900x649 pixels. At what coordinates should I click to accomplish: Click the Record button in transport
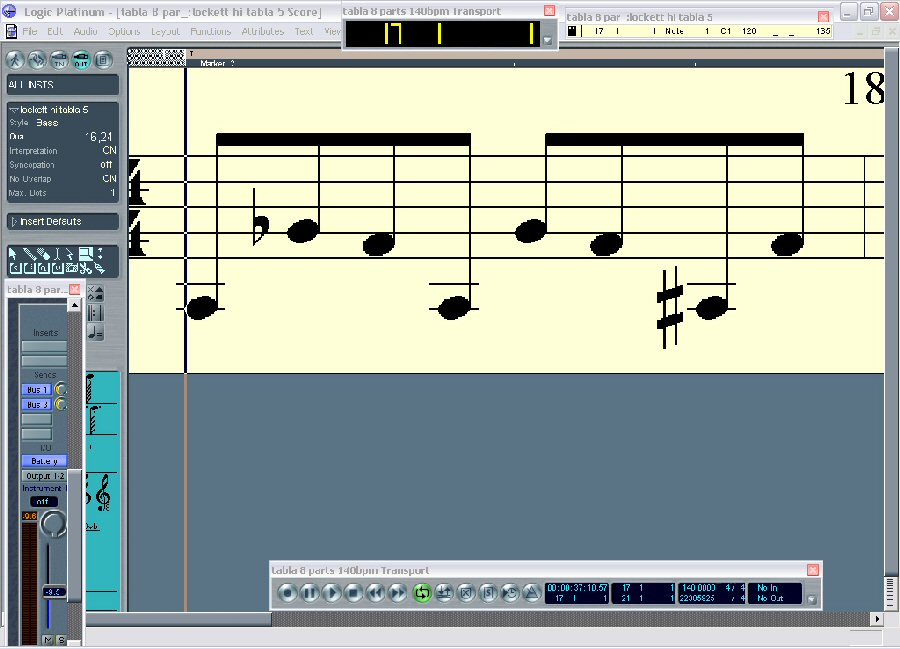pos(288,593)
